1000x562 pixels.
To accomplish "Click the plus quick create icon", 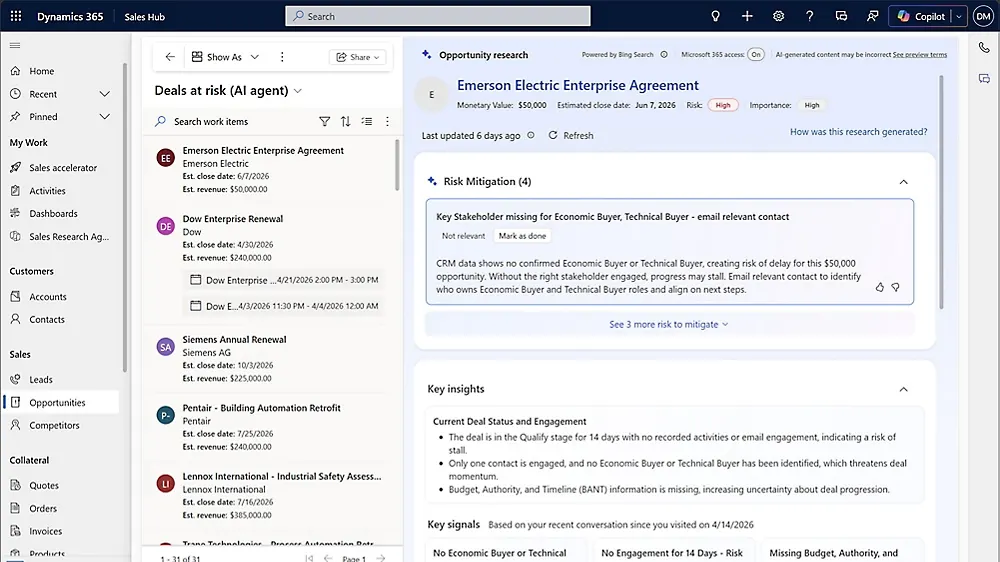I will coord(747,17).
